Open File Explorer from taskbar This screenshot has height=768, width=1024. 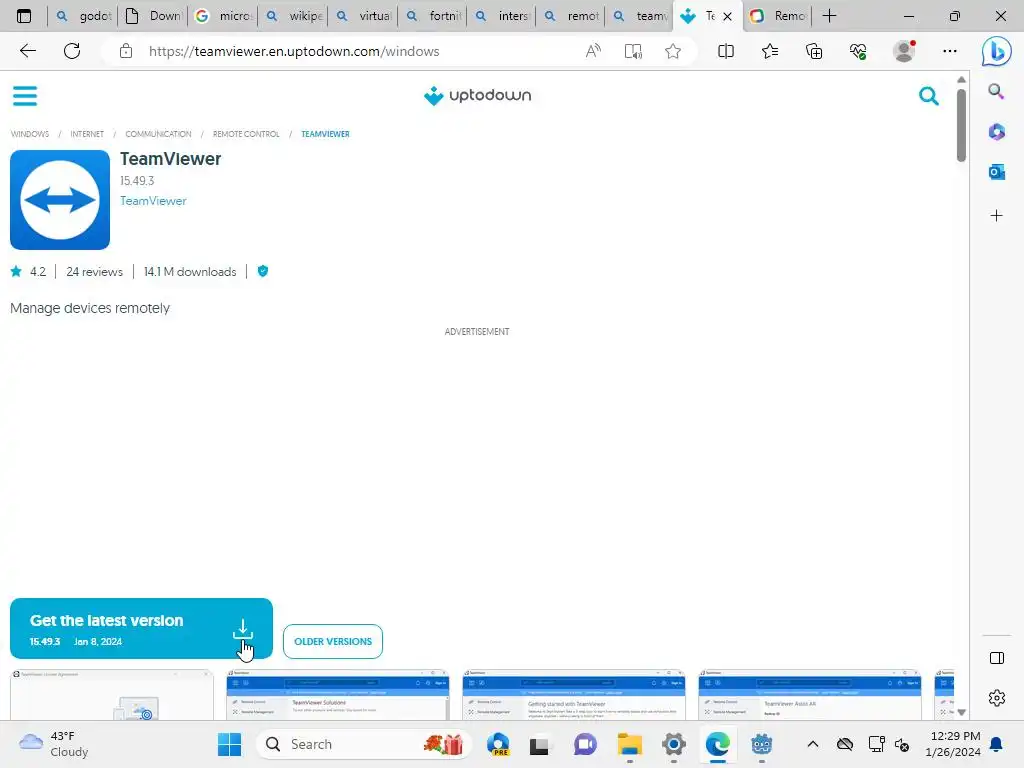(x=630, y=744)
